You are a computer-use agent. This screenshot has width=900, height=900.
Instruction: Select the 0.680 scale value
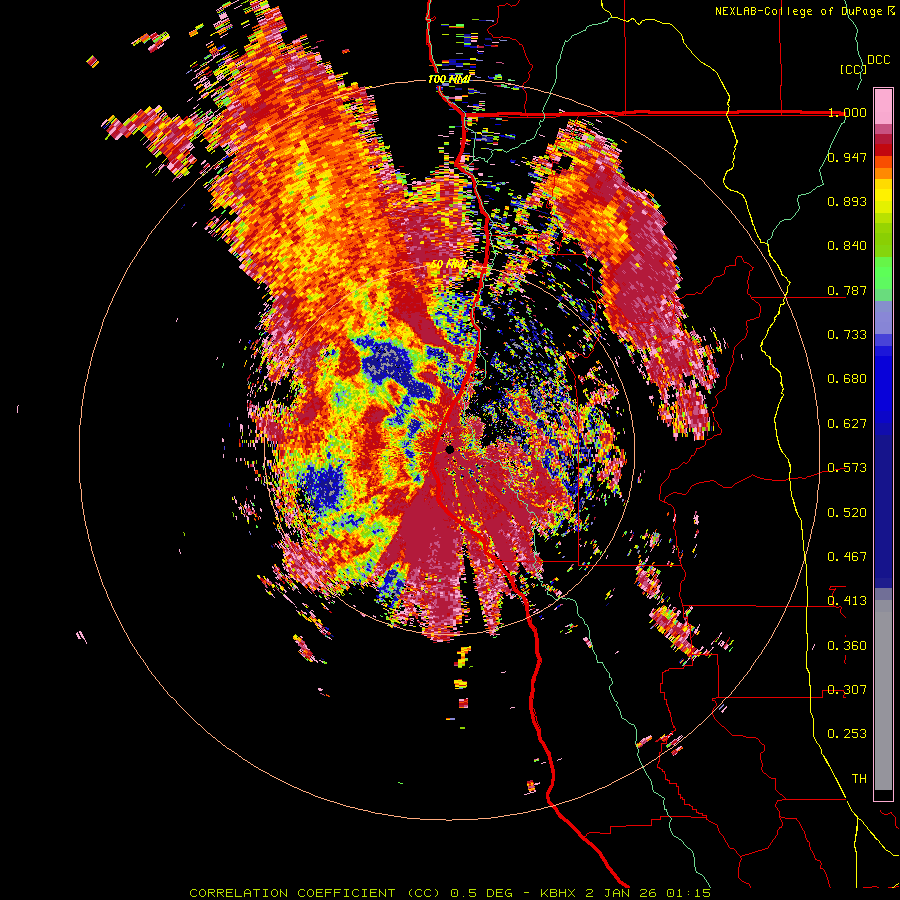(x=847, y=379)
